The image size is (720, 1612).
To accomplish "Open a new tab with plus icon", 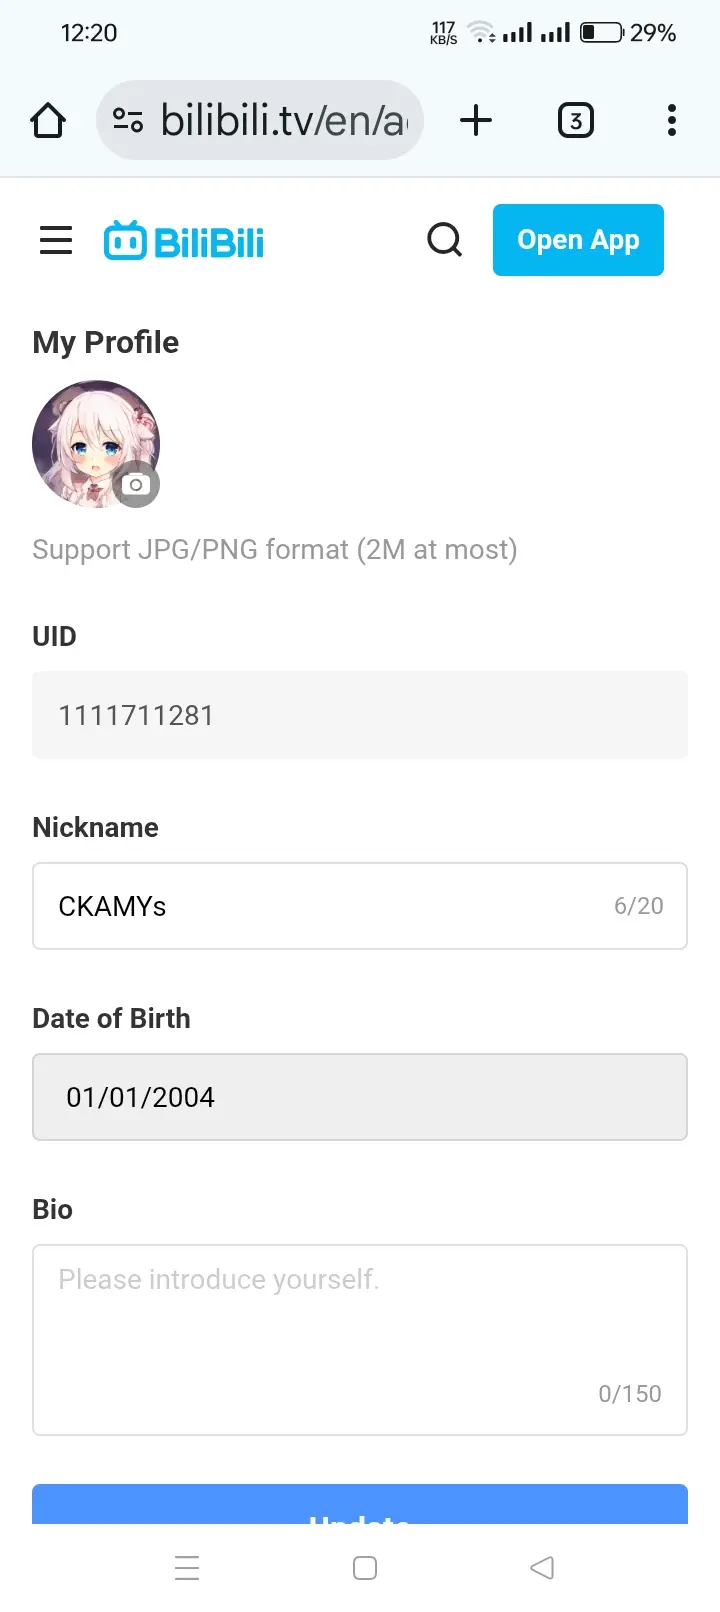I will click(476, 120).
